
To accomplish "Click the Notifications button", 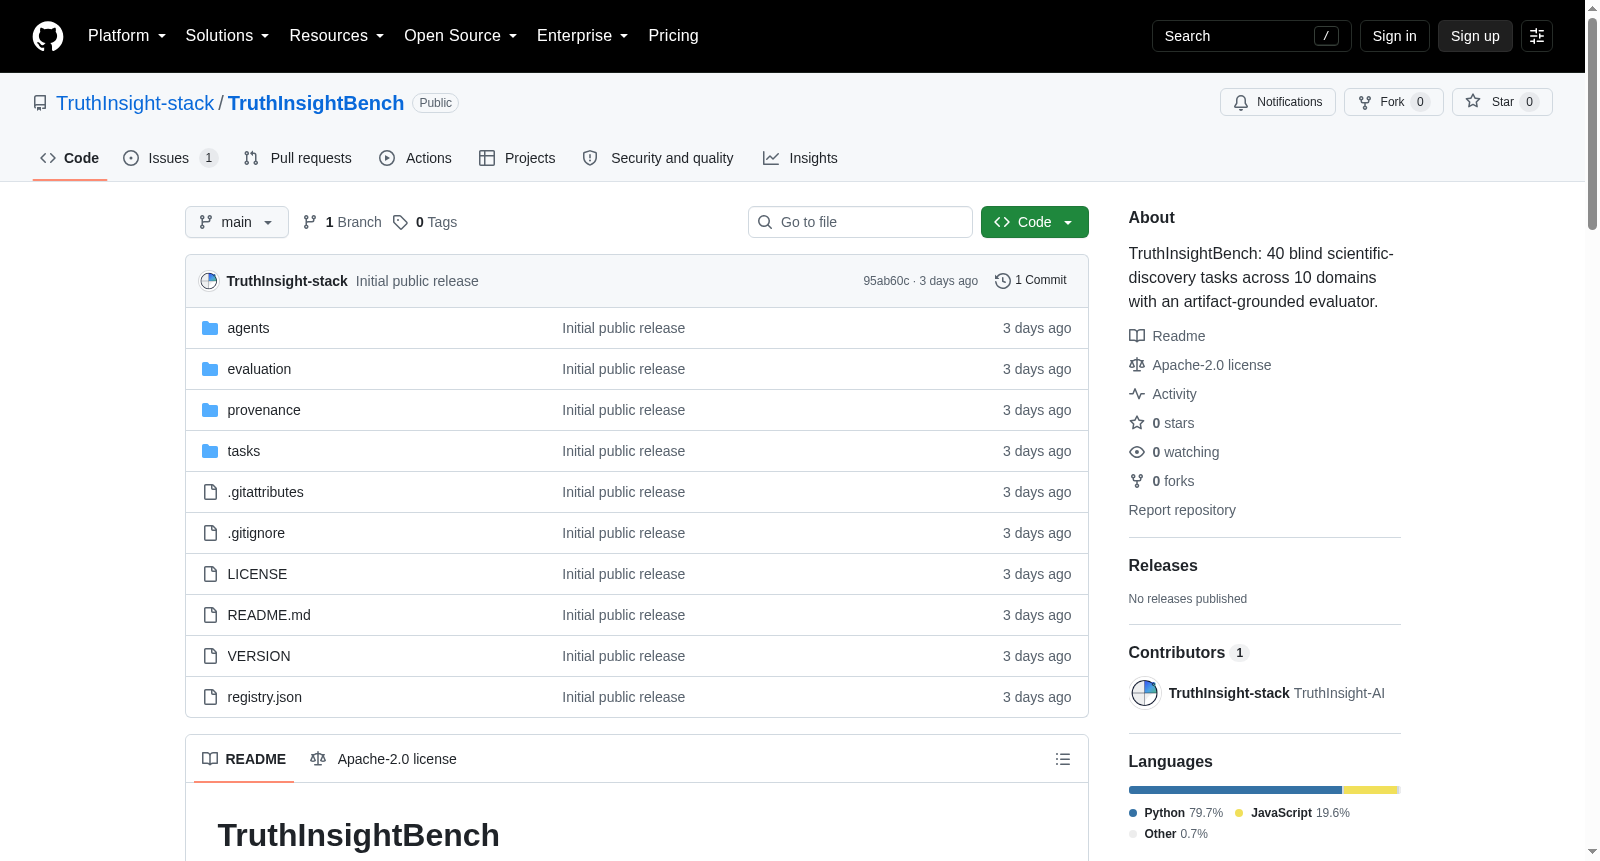I will [x=1278, y=102].
